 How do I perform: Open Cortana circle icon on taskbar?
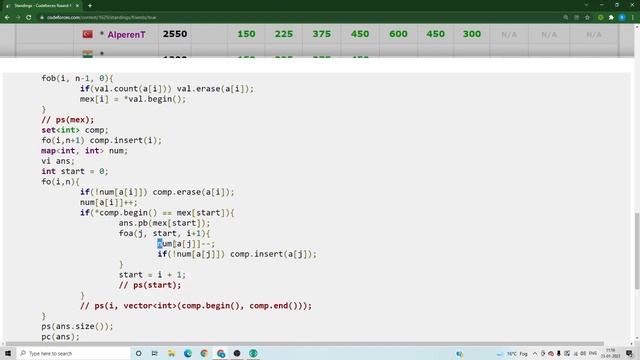(x=138, y=353)
